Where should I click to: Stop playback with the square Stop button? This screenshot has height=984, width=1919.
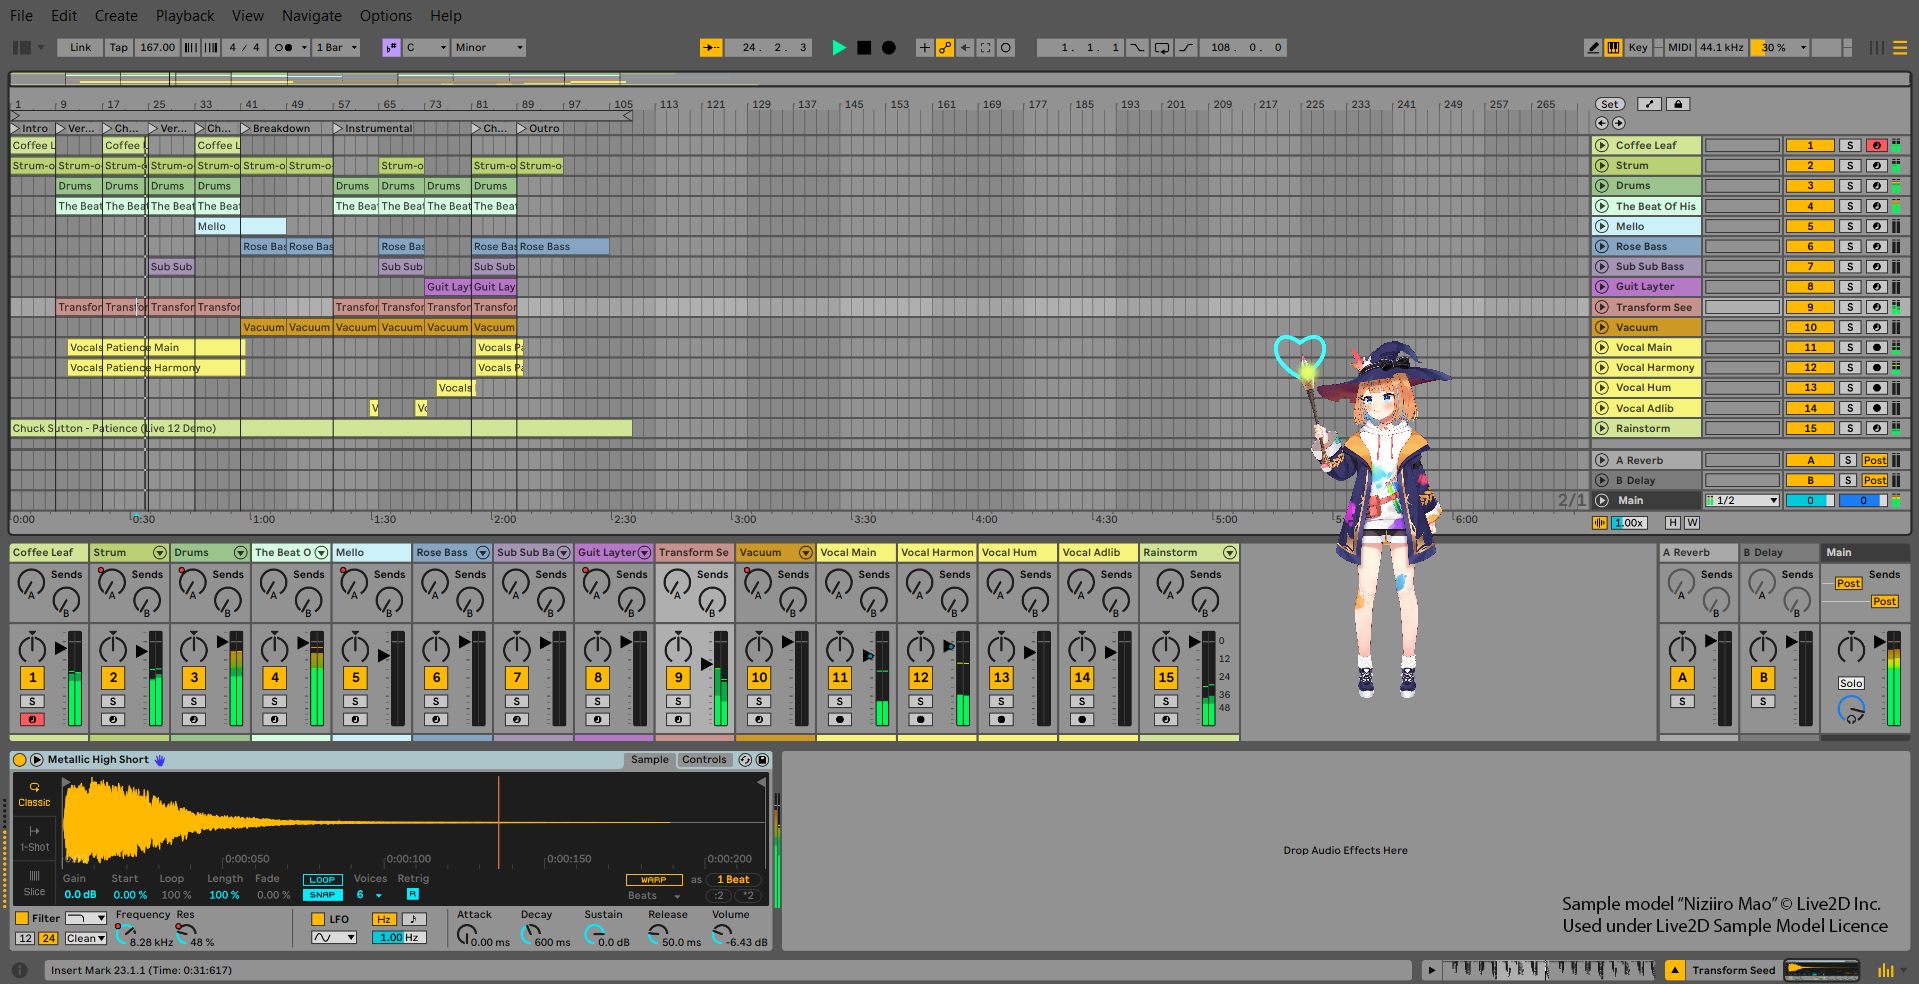click(x=864, y=47)
